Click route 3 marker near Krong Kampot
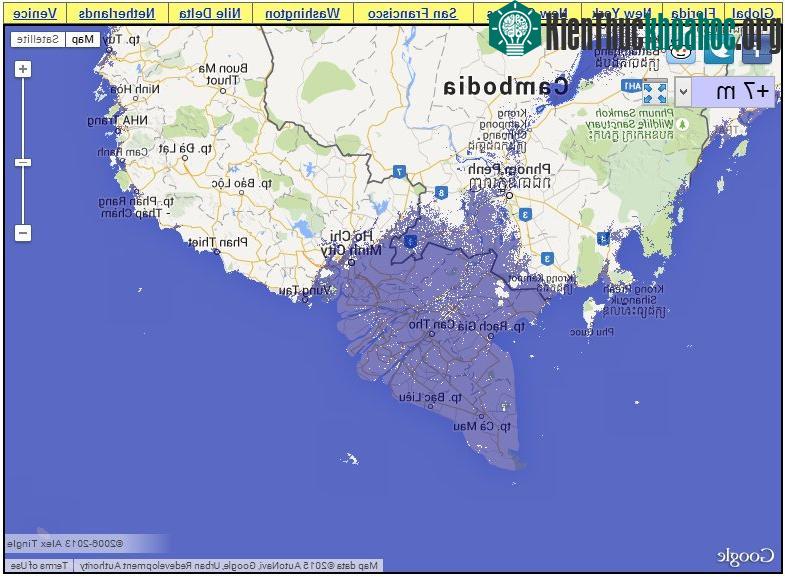The image size is (785, 577). (547, 259)
